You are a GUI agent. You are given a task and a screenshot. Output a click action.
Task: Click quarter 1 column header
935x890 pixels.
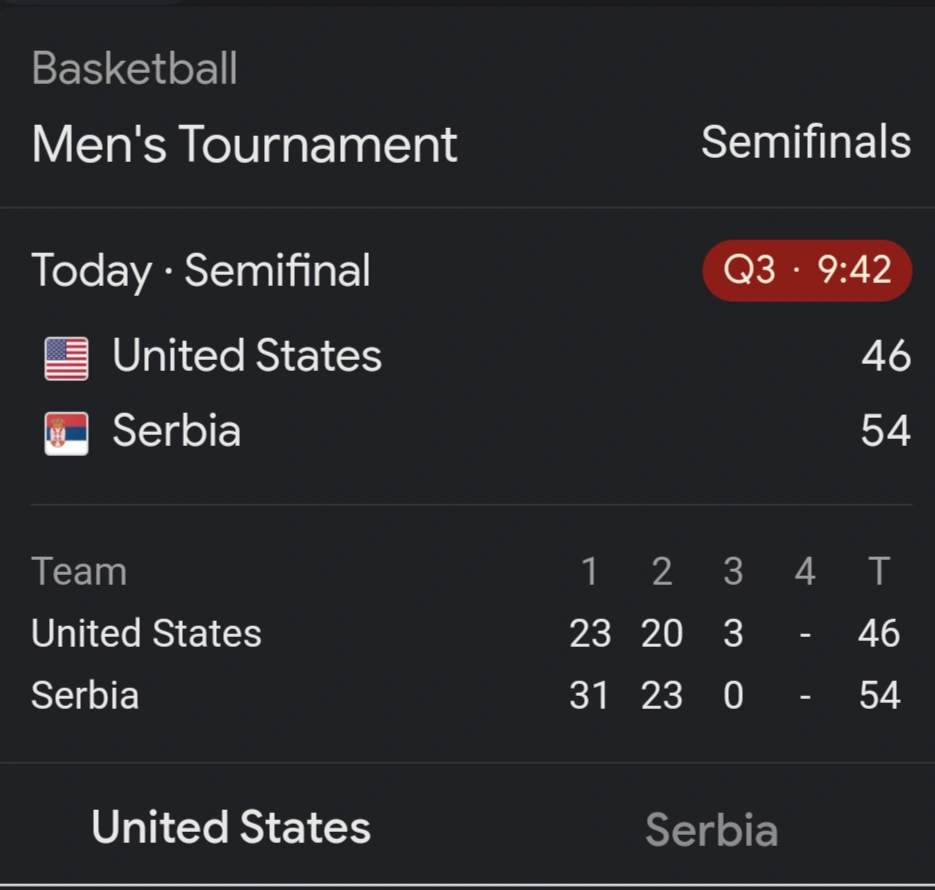tap(589, 572)
